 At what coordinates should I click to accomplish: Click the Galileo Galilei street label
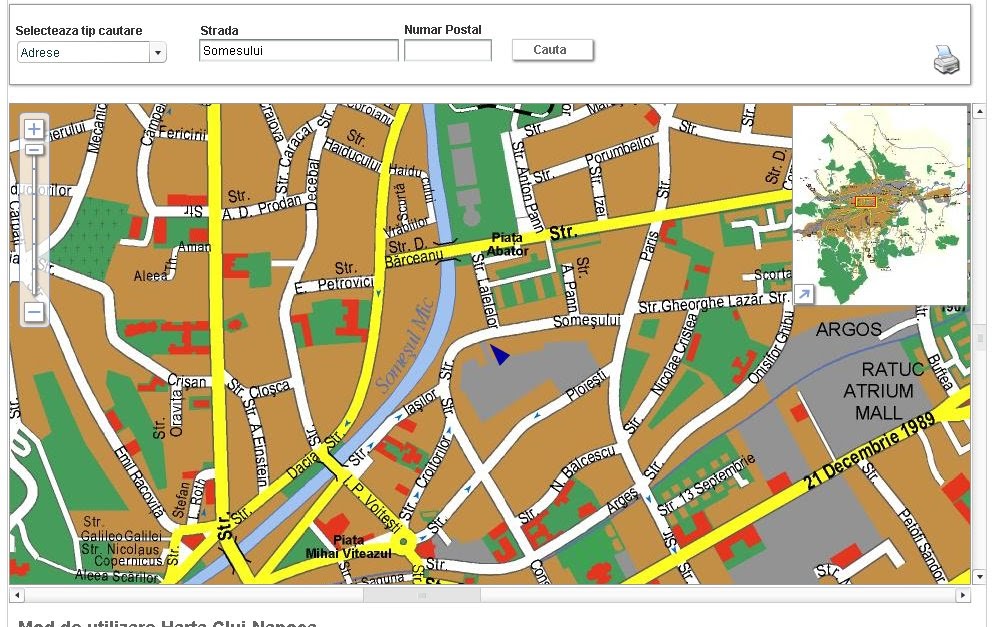tap(122, 535)
